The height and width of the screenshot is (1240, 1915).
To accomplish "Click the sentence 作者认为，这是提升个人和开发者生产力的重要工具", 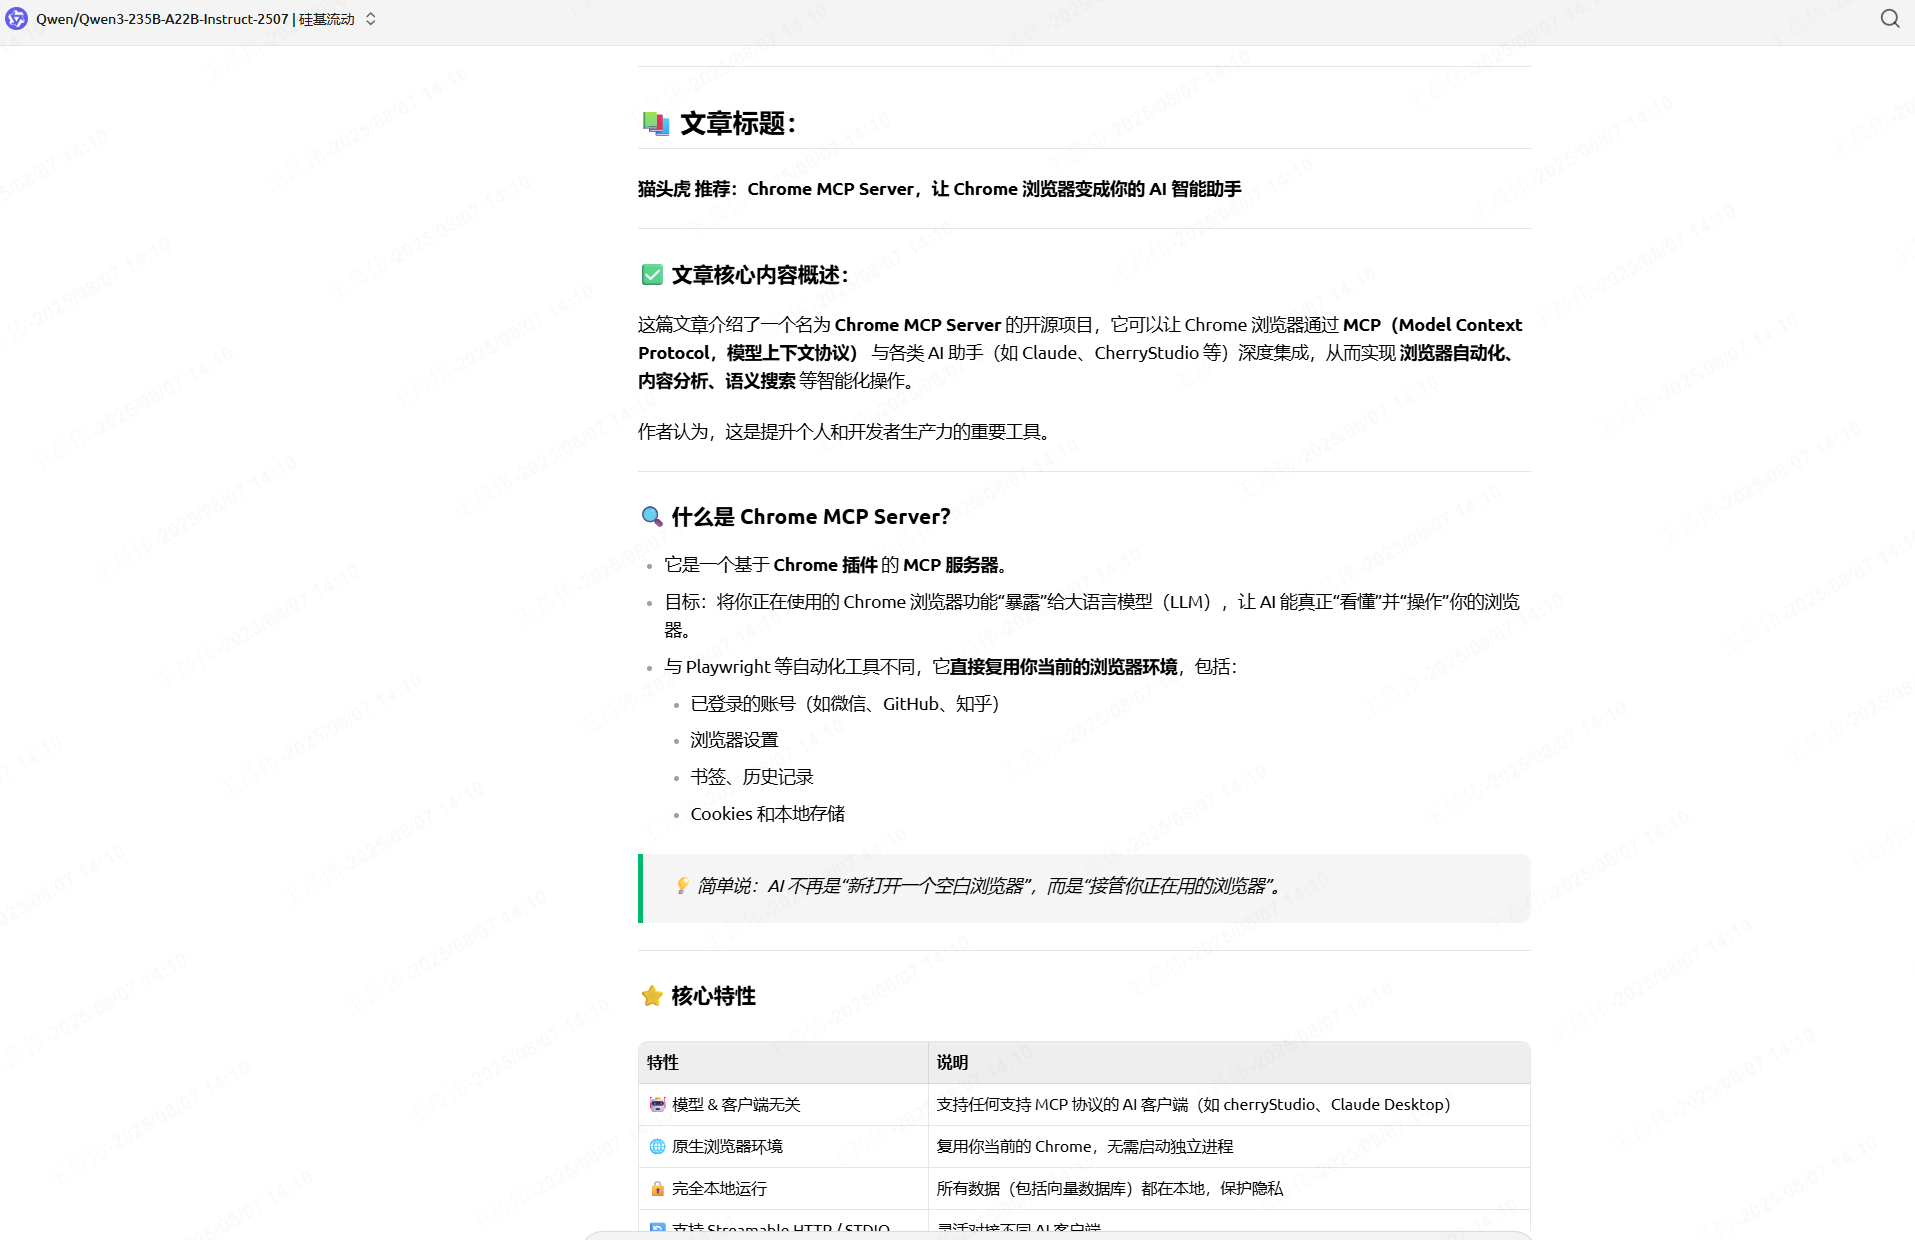I will coord(846,431).
